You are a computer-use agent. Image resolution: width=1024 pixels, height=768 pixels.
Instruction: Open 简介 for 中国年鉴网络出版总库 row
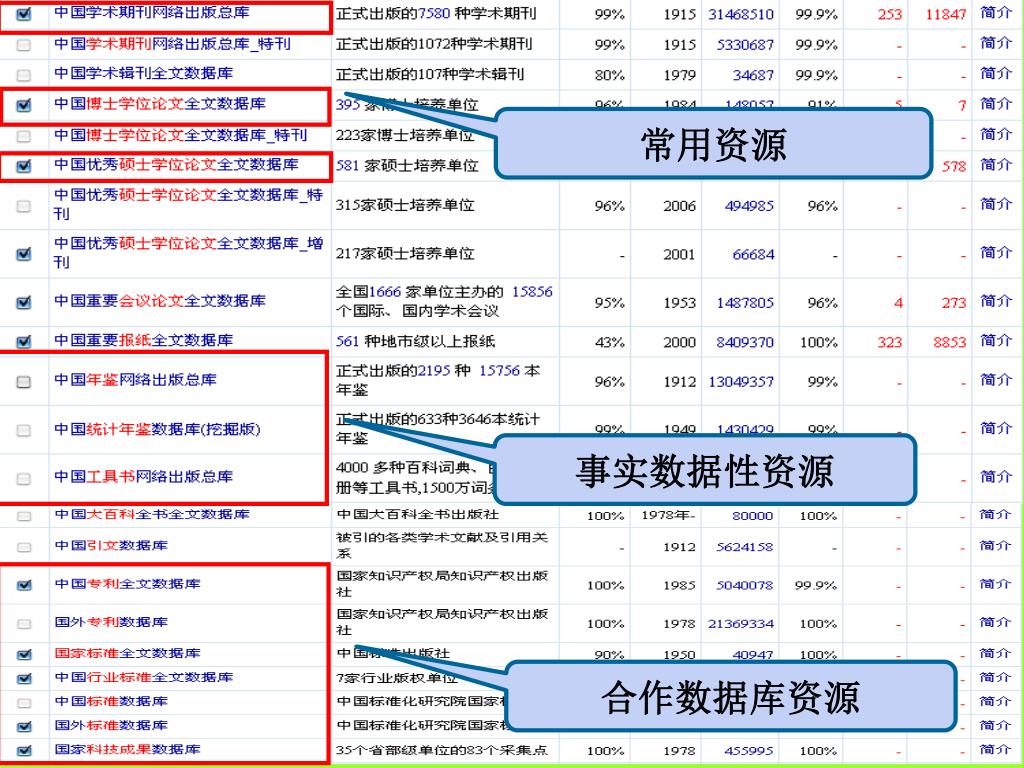tap(996, 379)
